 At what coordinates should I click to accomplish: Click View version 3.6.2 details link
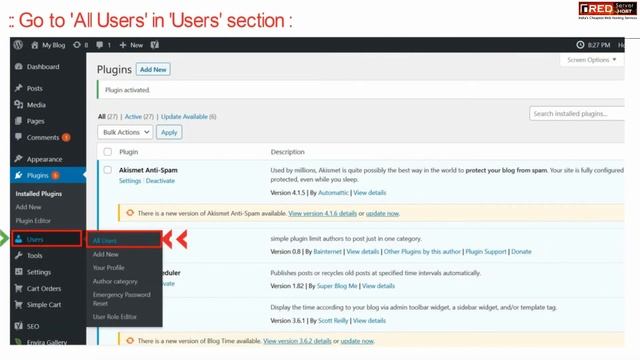[297, 341]
